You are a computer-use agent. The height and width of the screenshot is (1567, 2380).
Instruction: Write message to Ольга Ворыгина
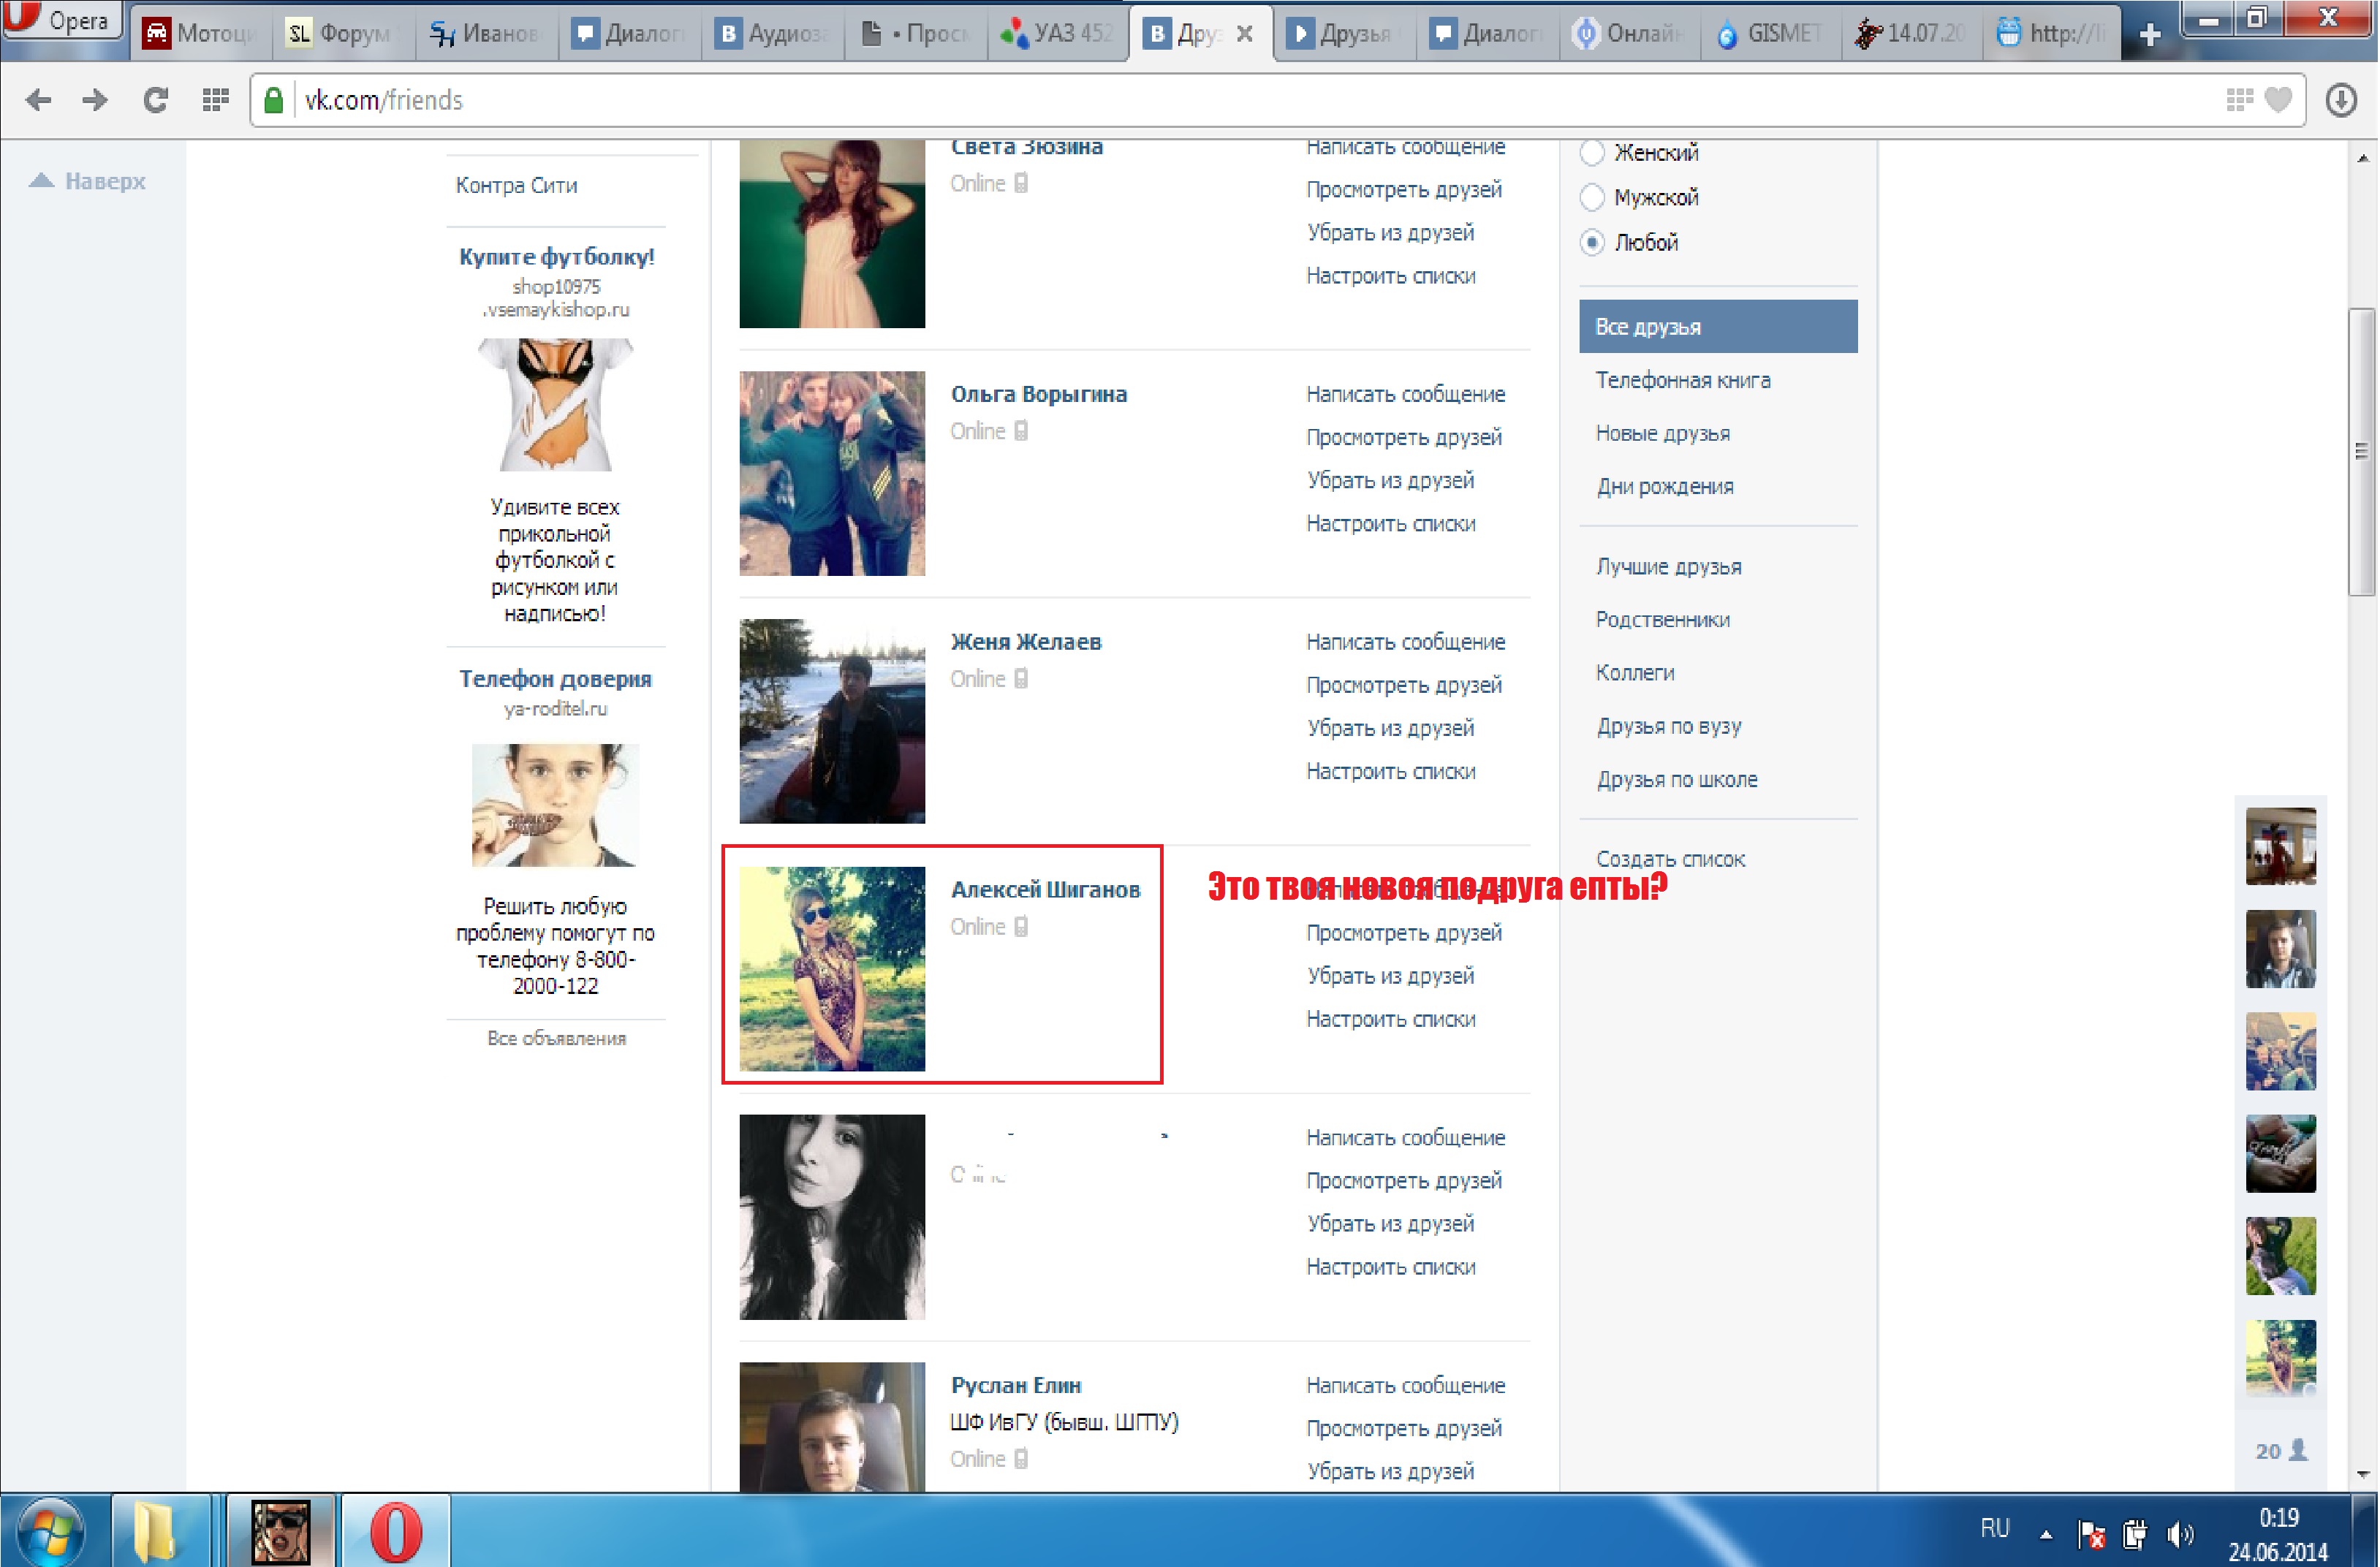(1405, 394)
